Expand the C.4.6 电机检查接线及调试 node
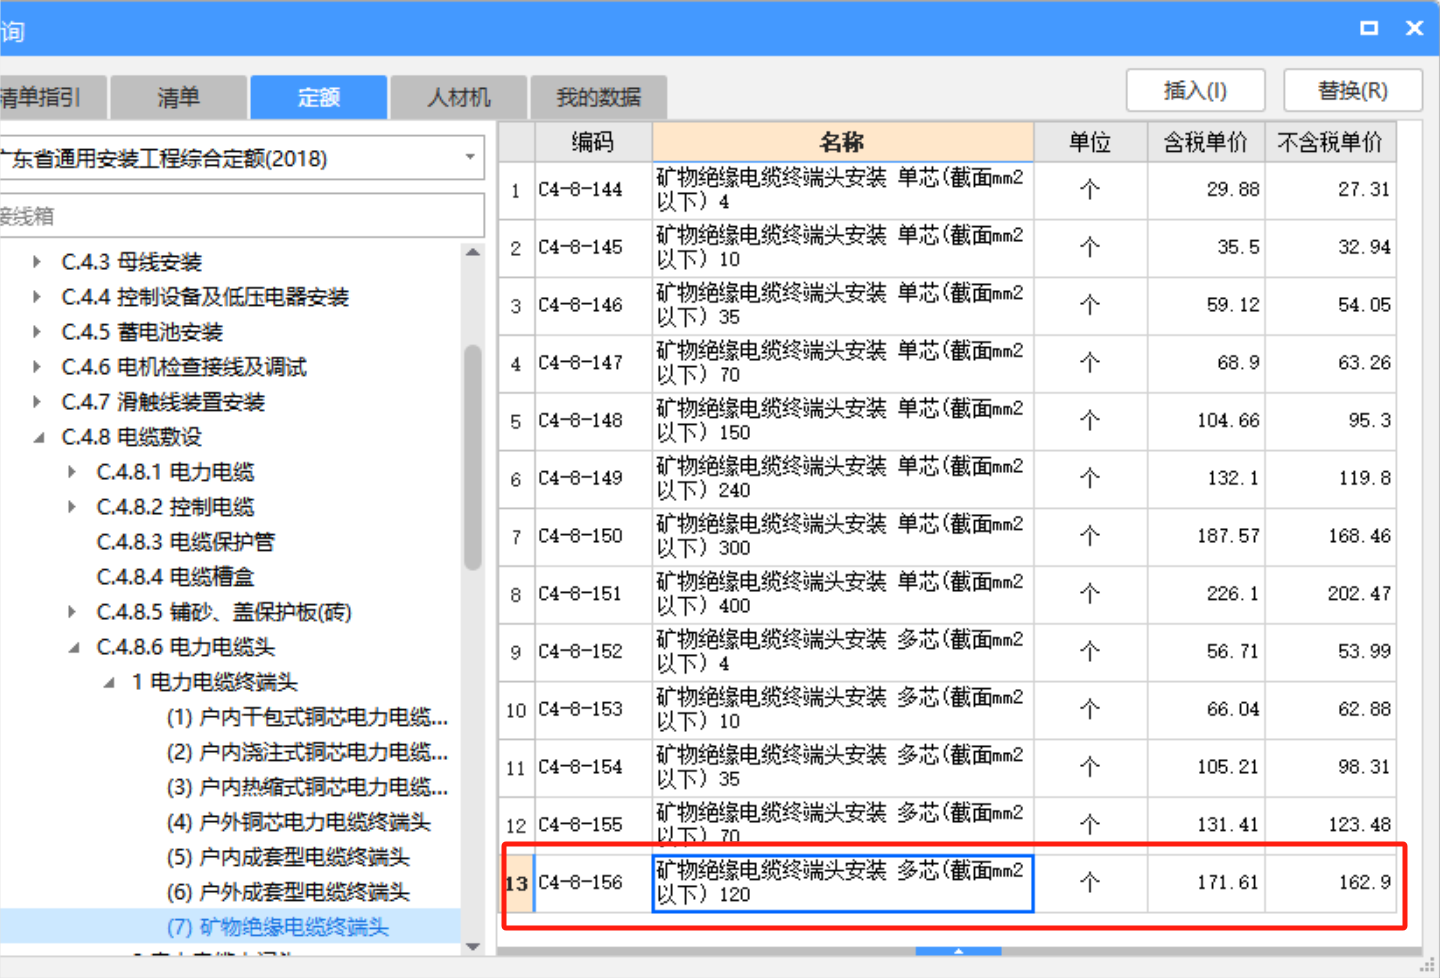 (37, 367)
